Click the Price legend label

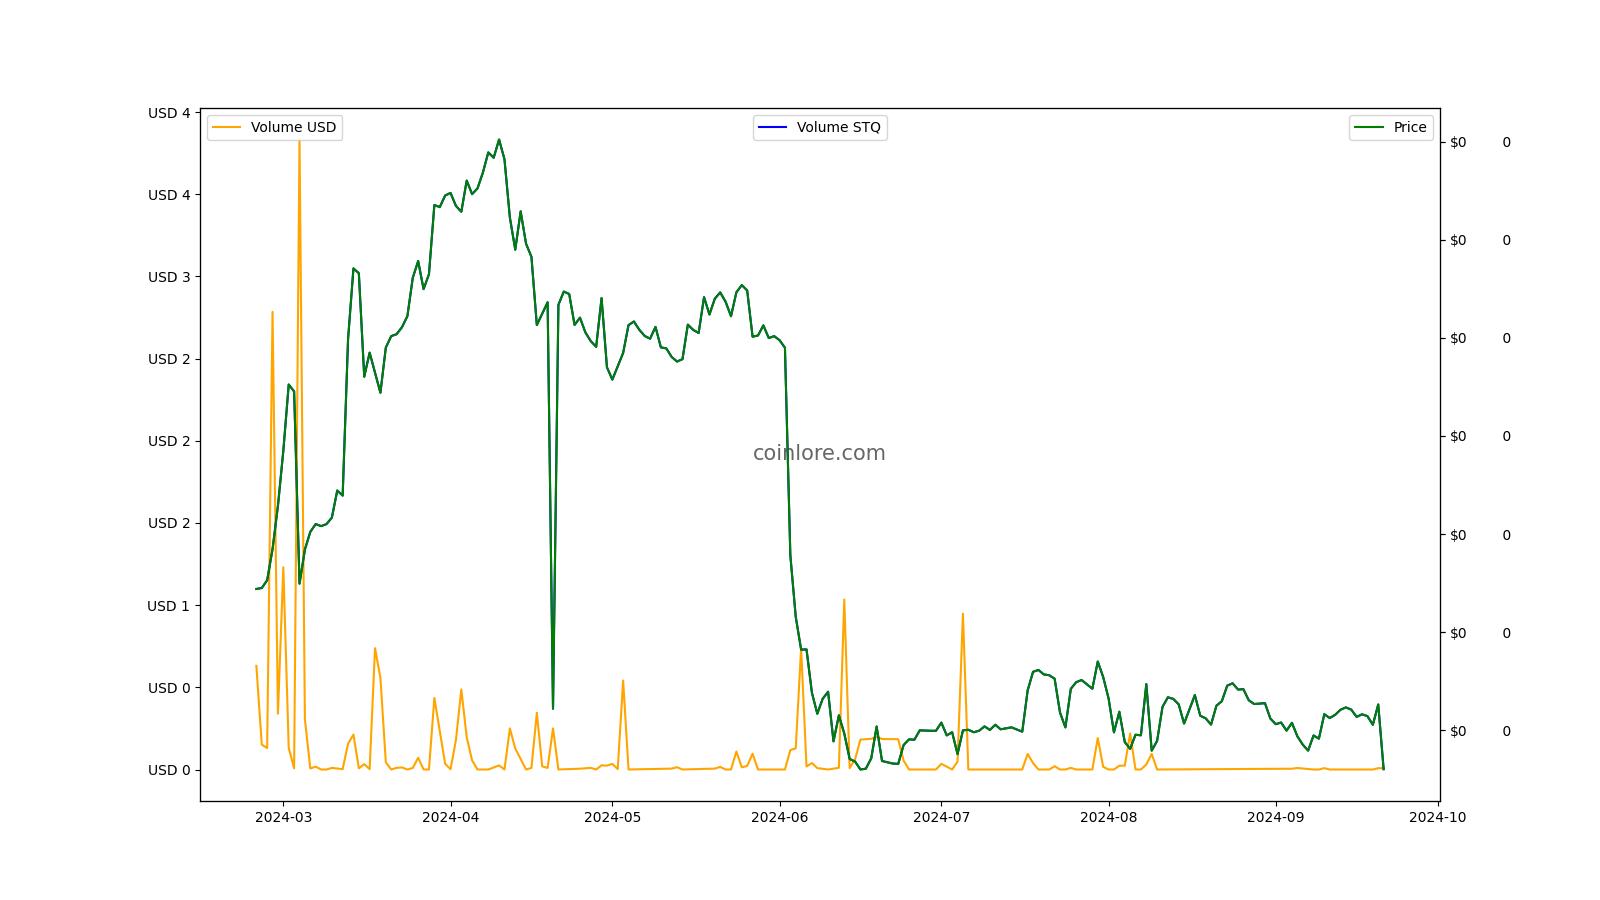click(x=1410, y=127)
